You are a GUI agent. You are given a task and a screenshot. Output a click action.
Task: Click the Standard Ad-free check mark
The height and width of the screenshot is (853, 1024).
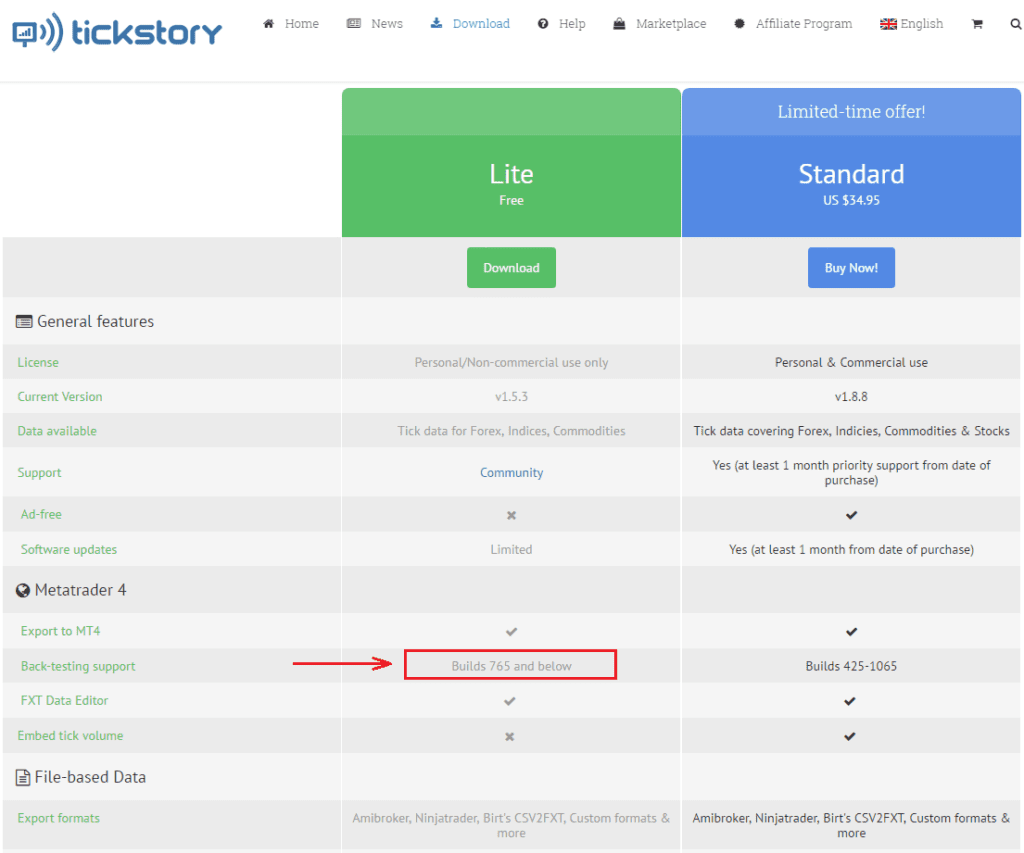pos(851,515)
